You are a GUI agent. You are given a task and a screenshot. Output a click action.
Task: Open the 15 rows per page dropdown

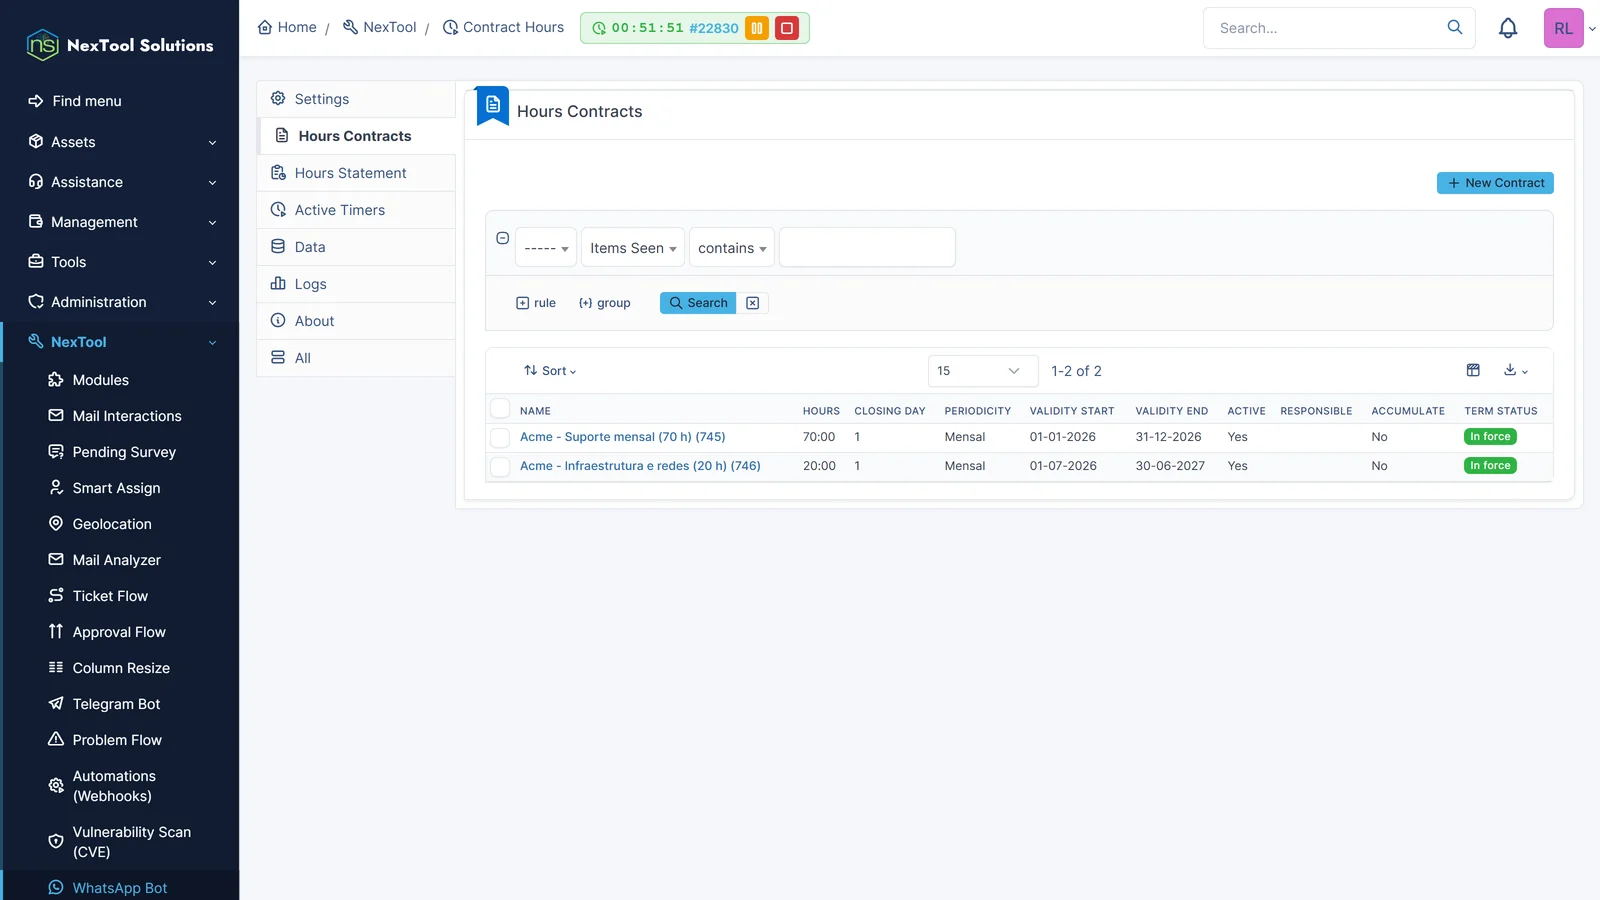[x=983, y=371]
